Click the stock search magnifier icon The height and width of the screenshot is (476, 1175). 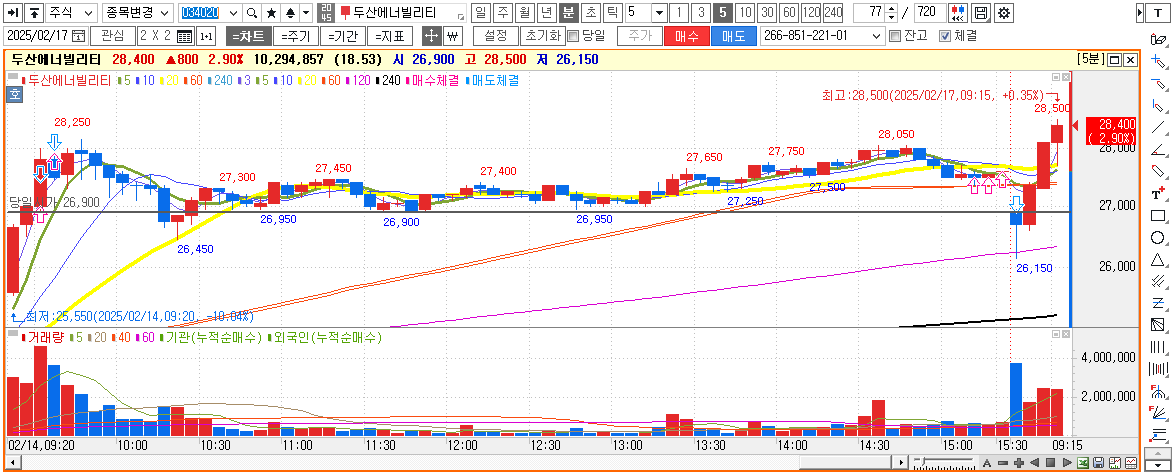[253, 13]
